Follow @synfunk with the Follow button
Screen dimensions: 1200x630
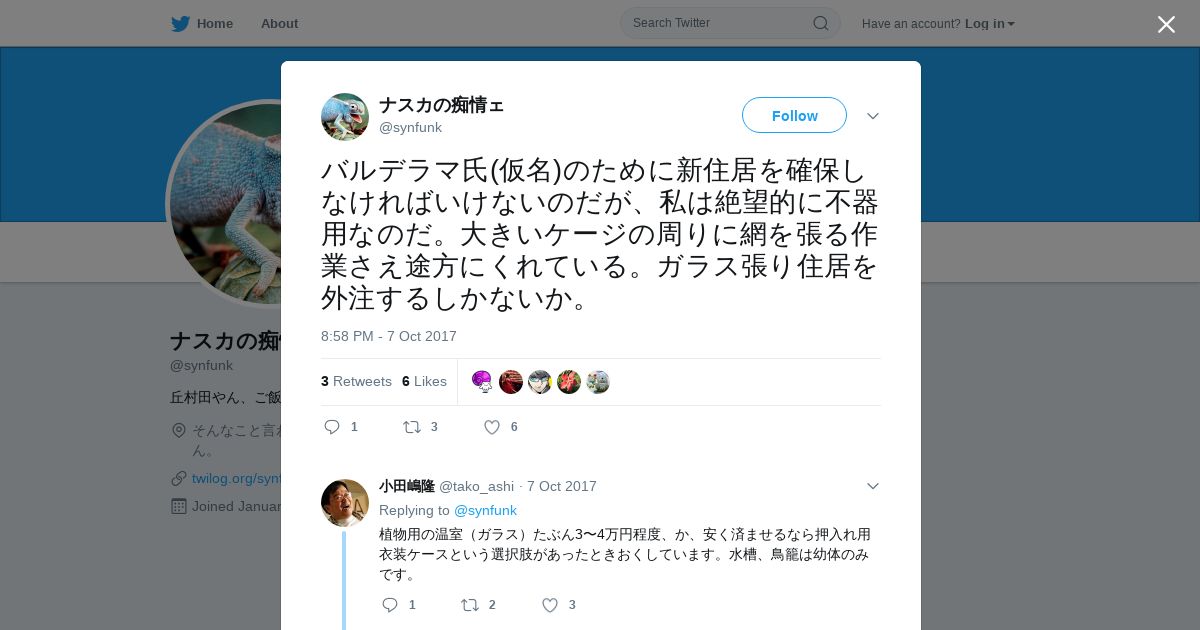(x=794, y=115)
